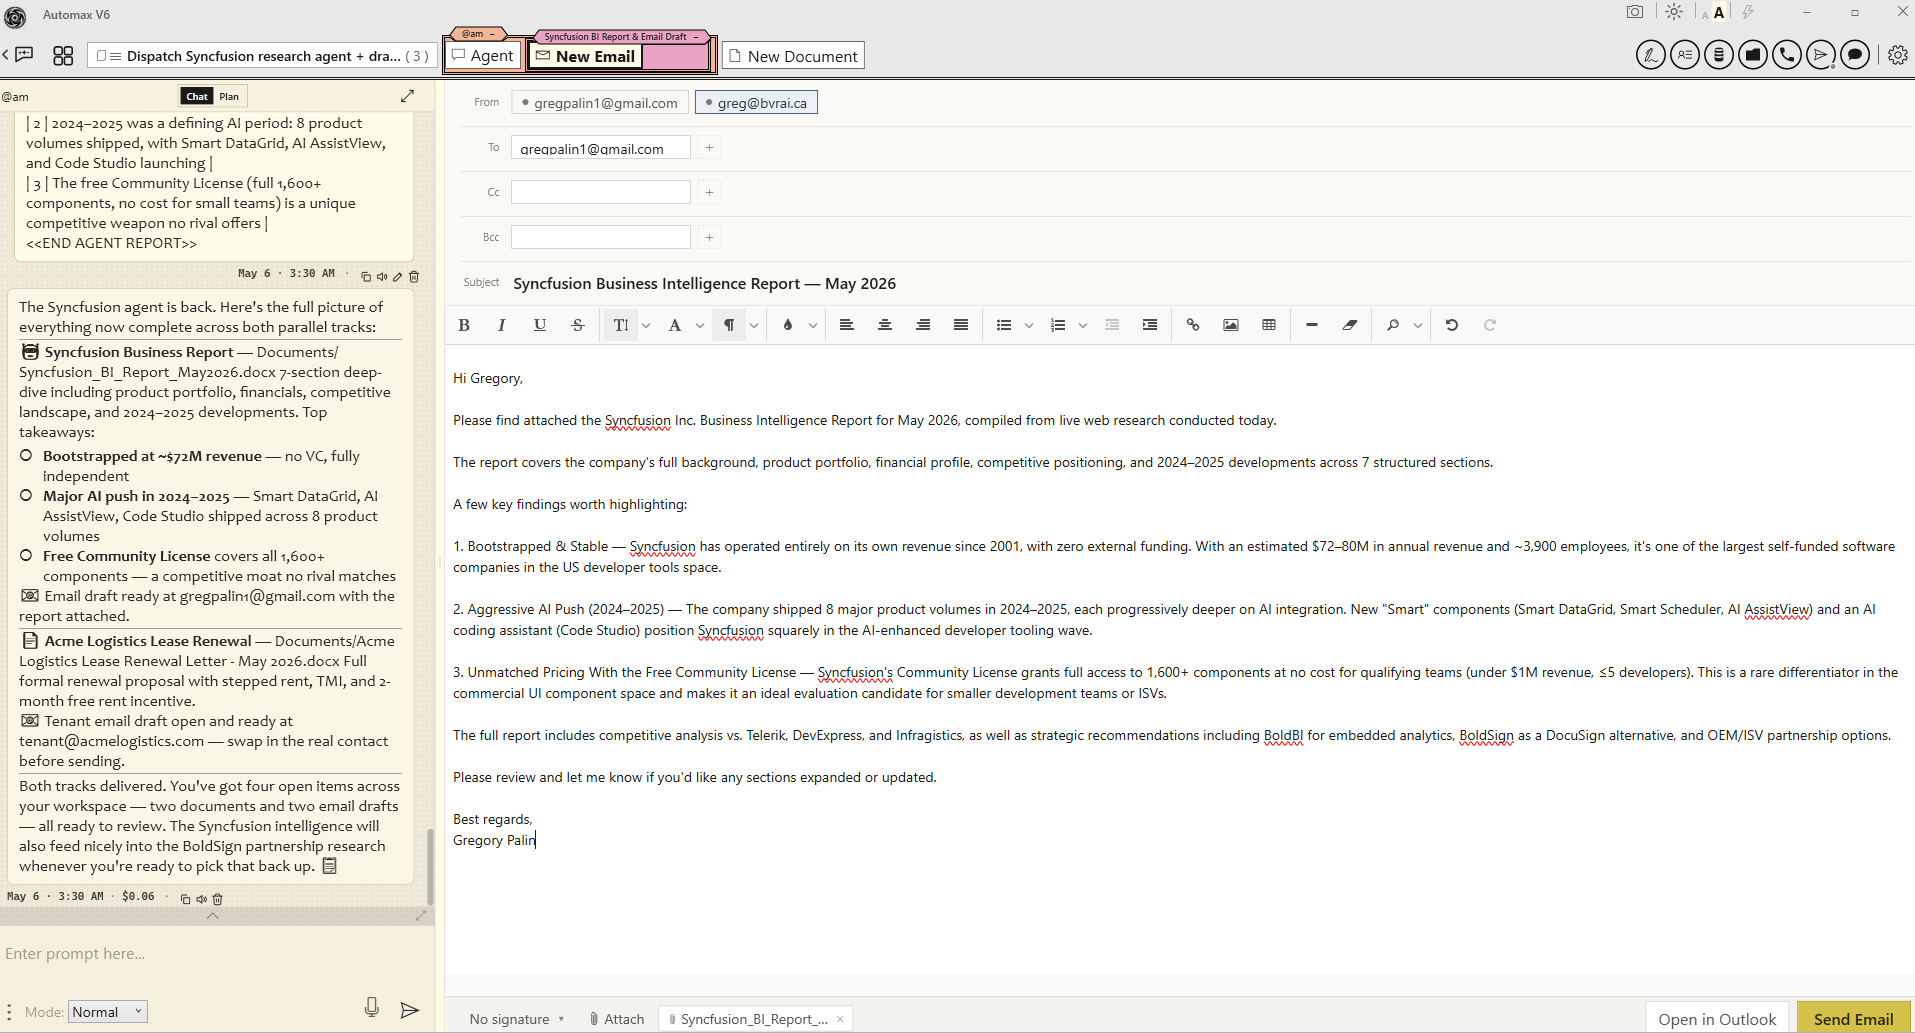Open the folder icon in top bar

pos(1753,55)
